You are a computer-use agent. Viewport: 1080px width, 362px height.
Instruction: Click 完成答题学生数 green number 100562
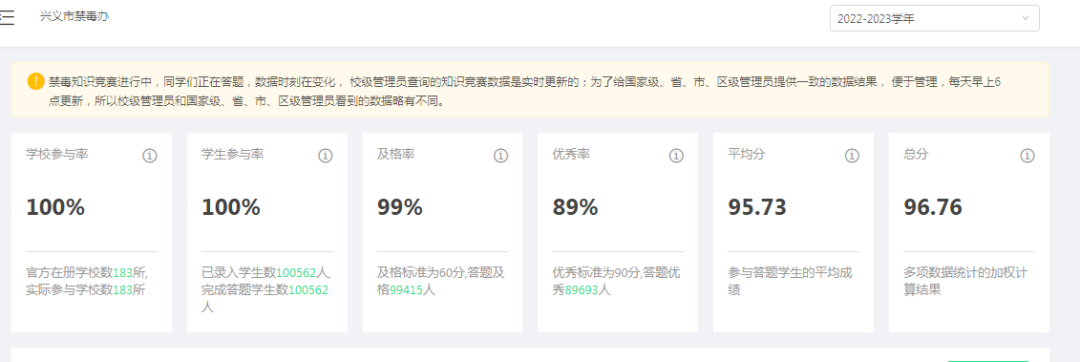[x=308, y=290]
